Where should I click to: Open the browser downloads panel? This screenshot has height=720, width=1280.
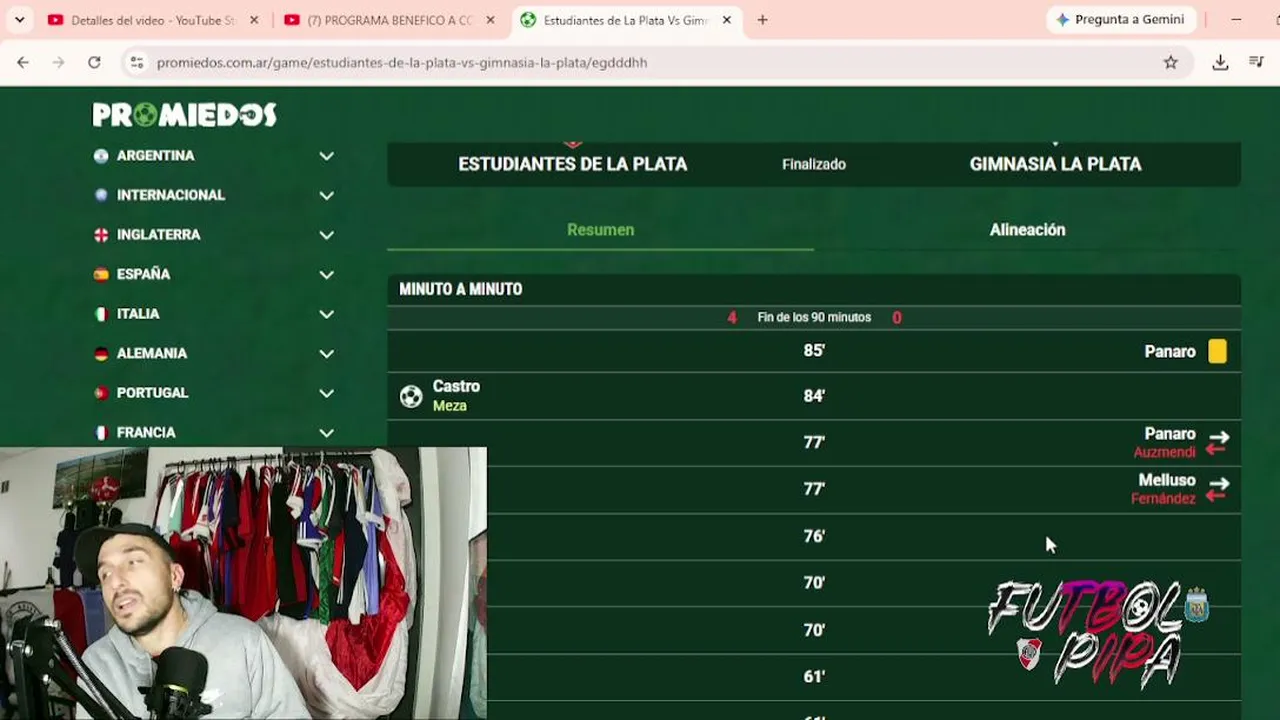click(1220, 62)
